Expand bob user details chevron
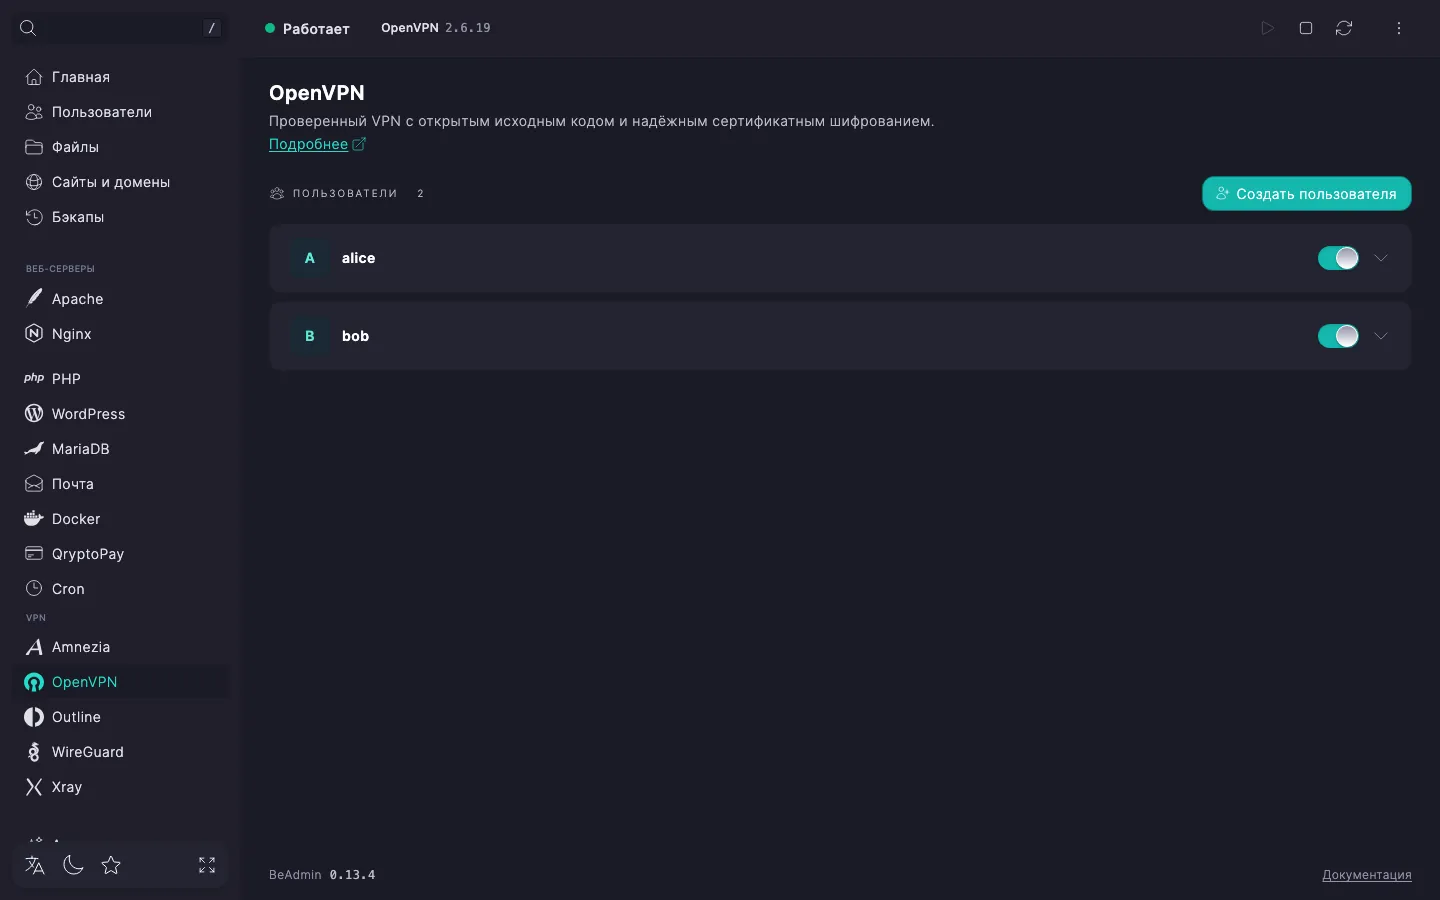 pos(1381,336)
